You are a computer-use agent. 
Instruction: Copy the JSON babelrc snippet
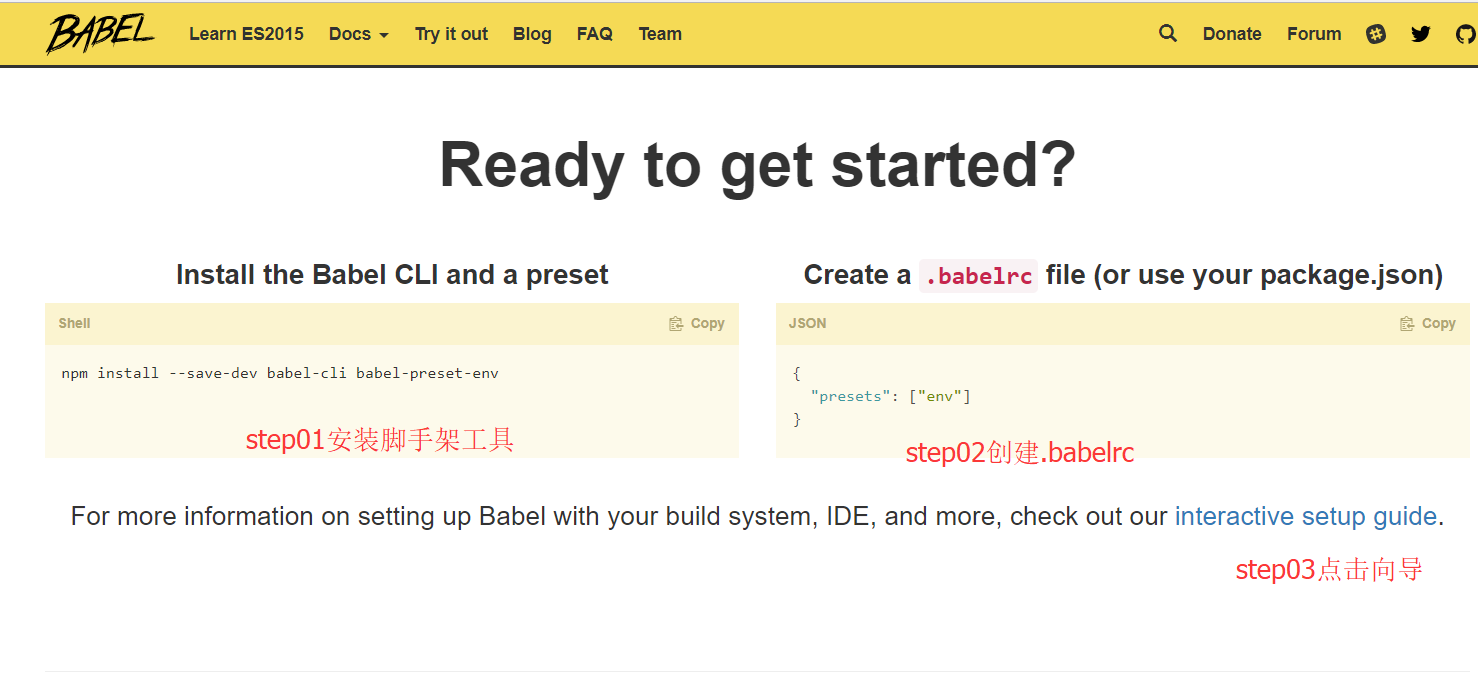(1428, 323)
